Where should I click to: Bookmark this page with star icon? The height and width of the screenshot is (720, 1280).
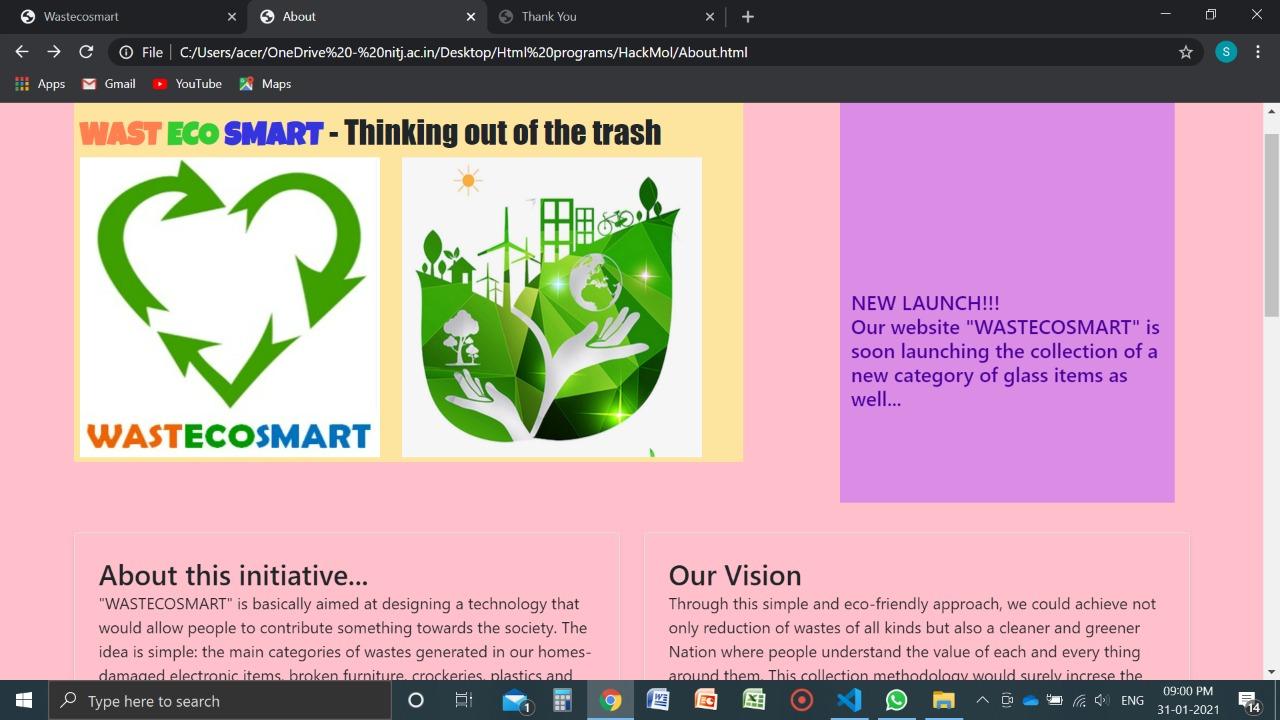(1186, 52)
